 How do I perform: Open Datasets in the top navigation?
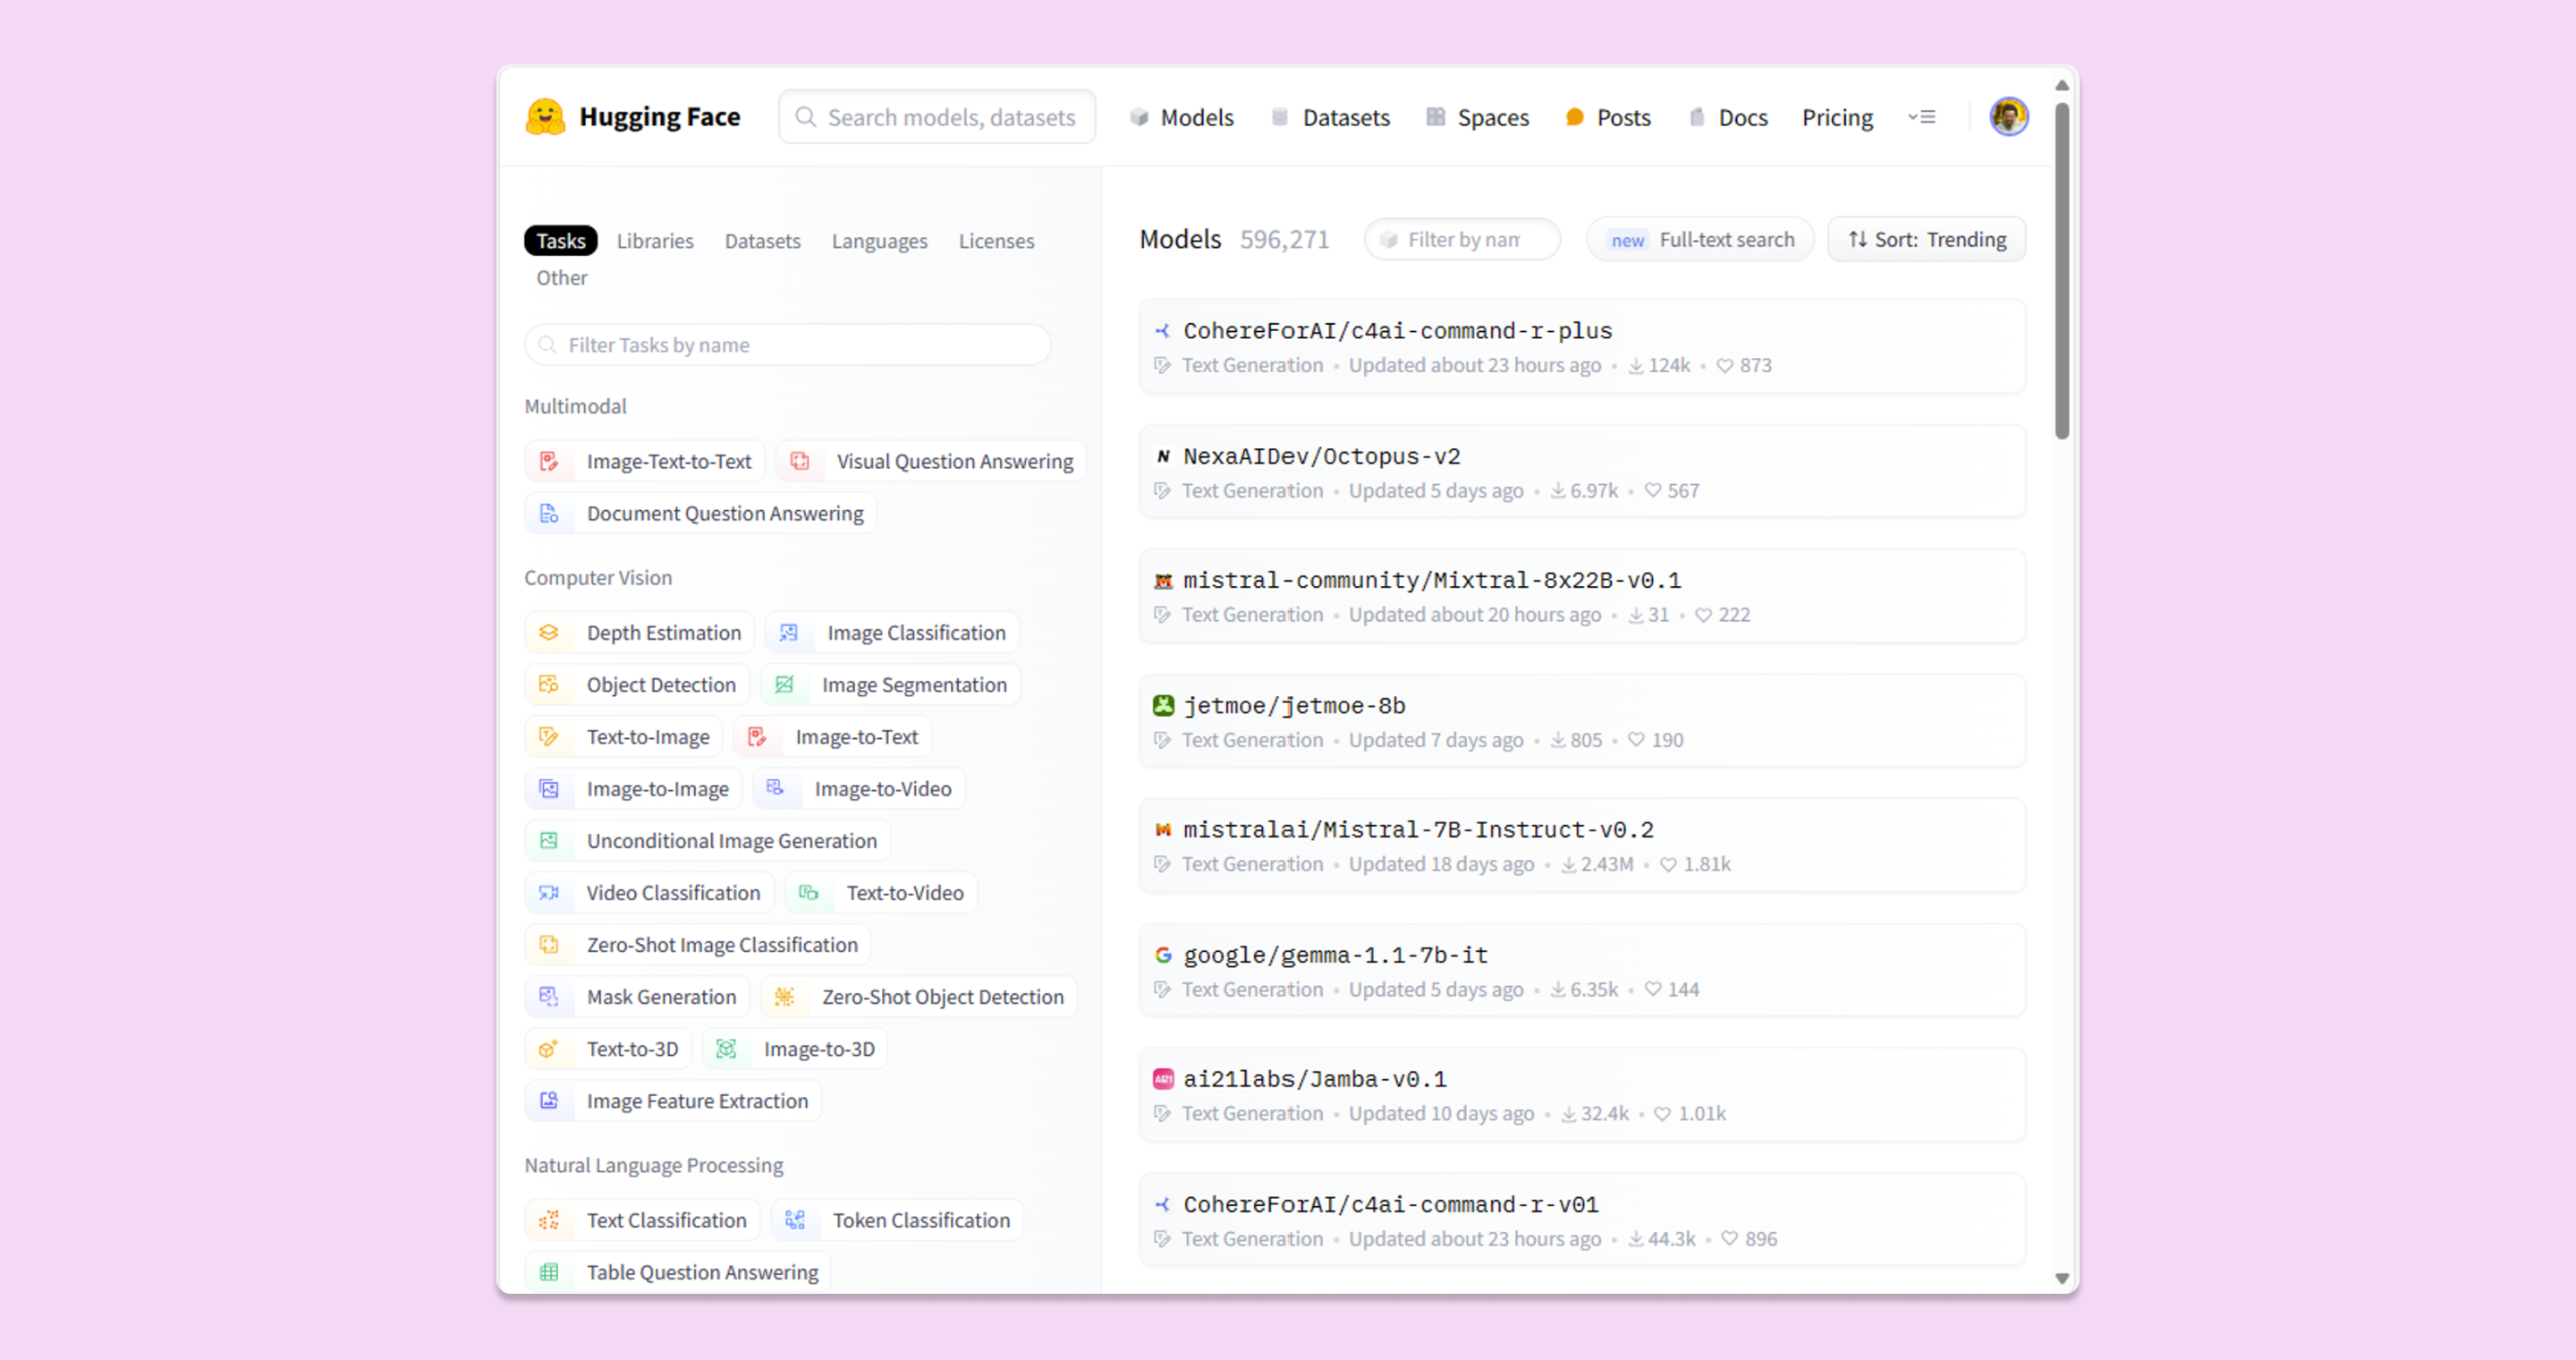pyautogui.click(x=1331, y=117)
